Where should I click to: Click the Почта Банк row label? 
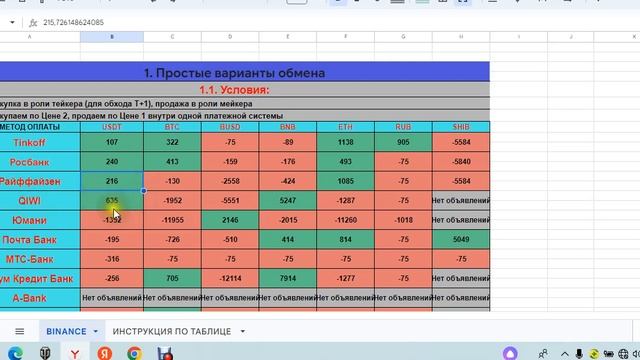(x=29, y=240)
